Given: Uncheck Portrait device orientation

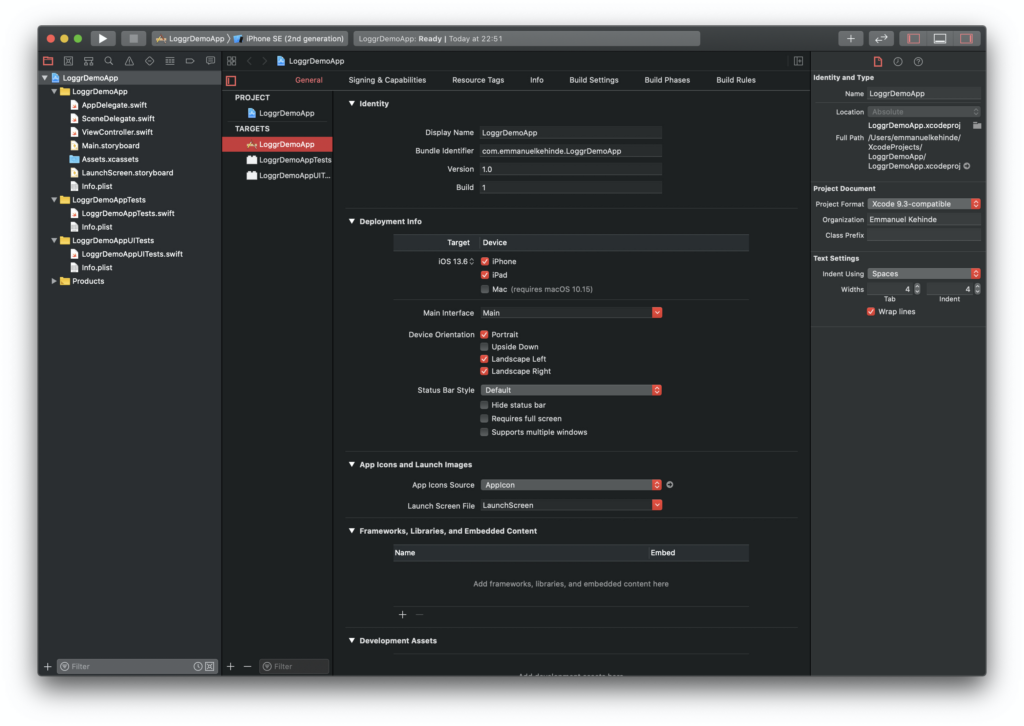Looking at the screenshot, I should point(484,334).
